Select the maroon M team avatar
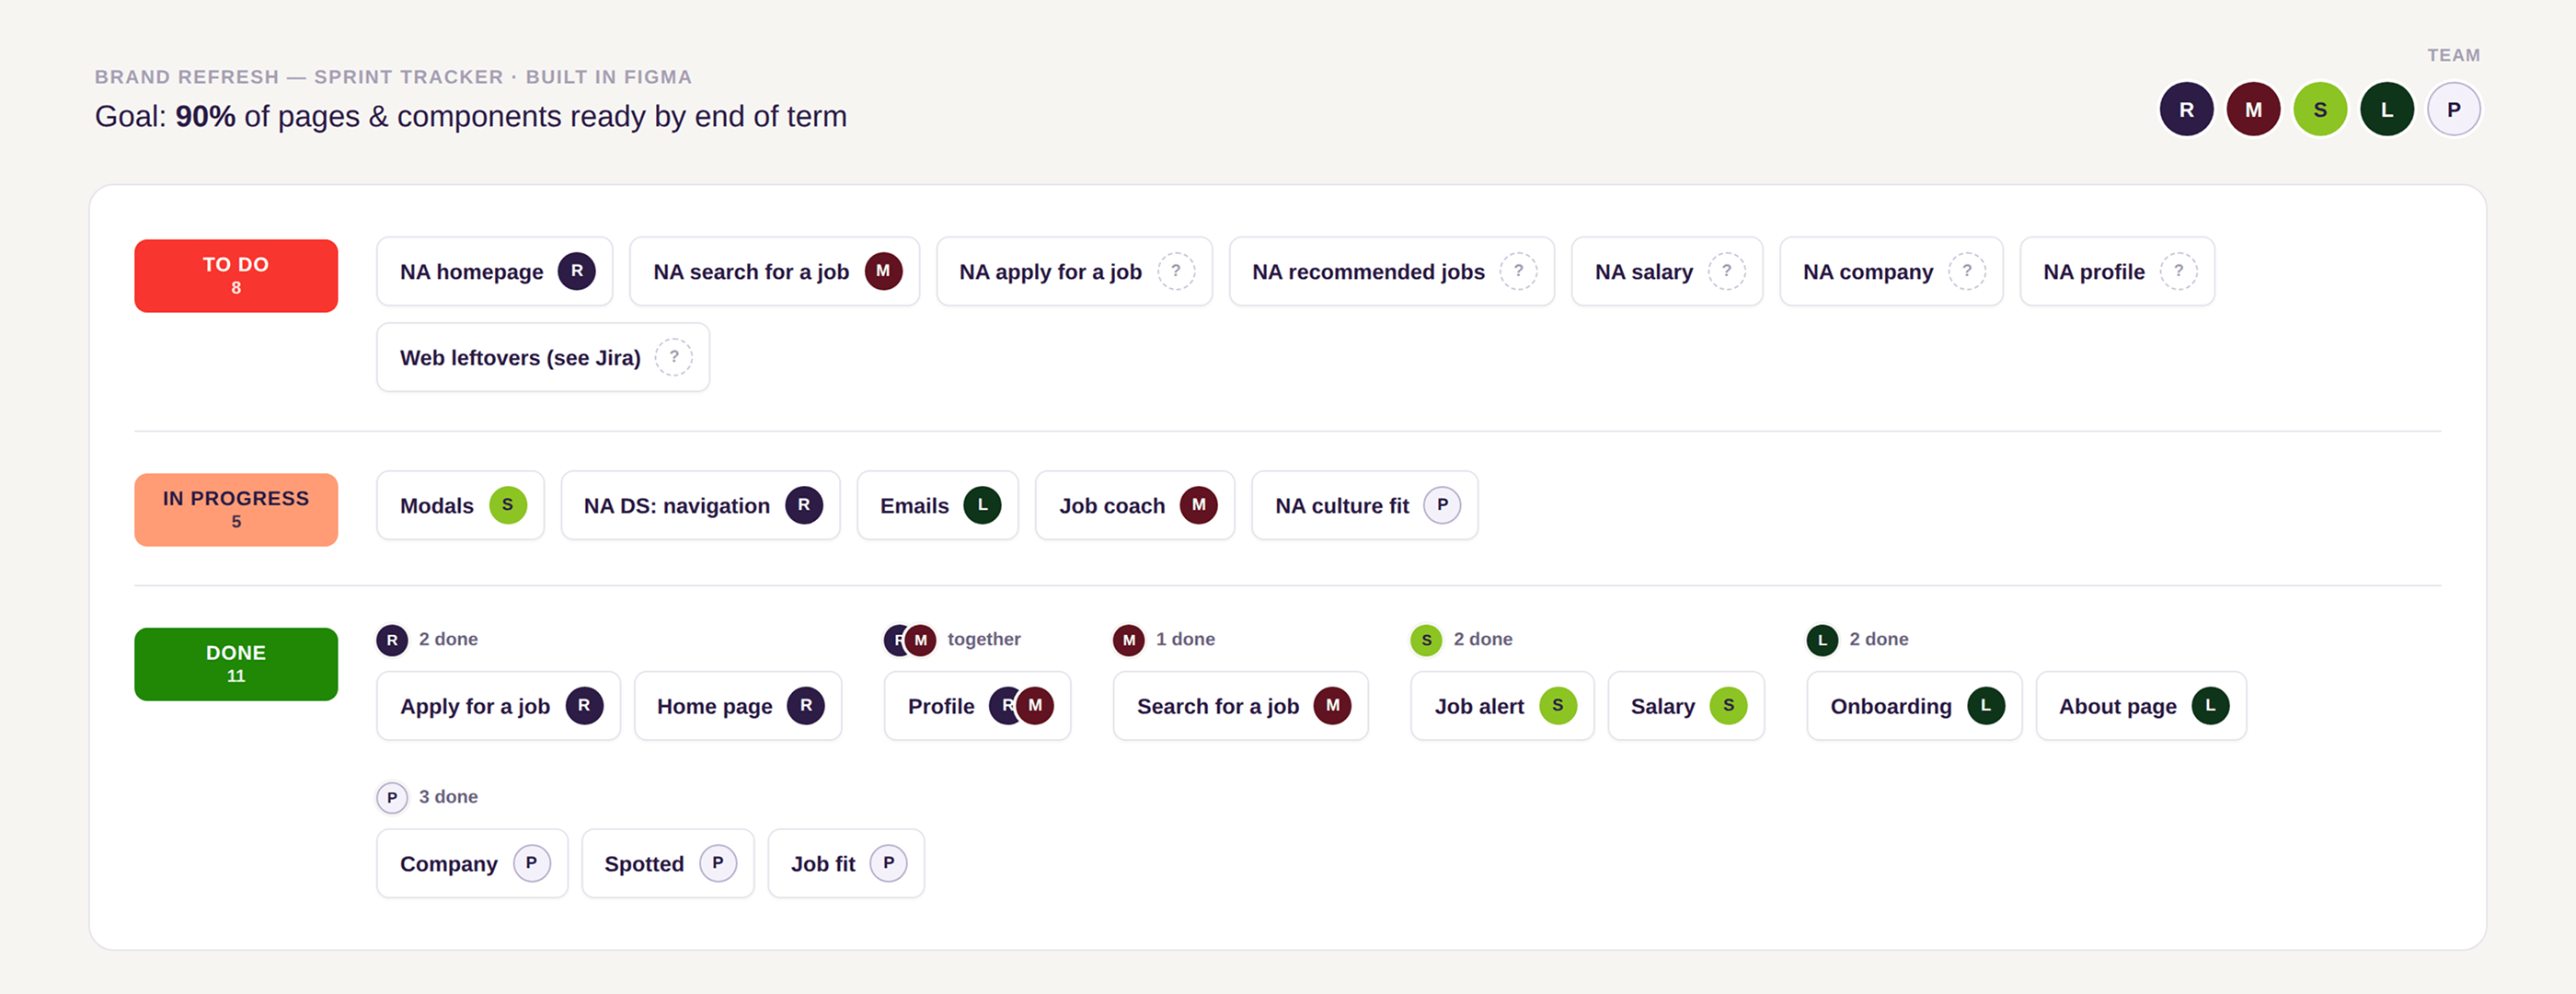Image resolution: width=2576 pixels, height=994 pixels. (x=2253, y=110)
